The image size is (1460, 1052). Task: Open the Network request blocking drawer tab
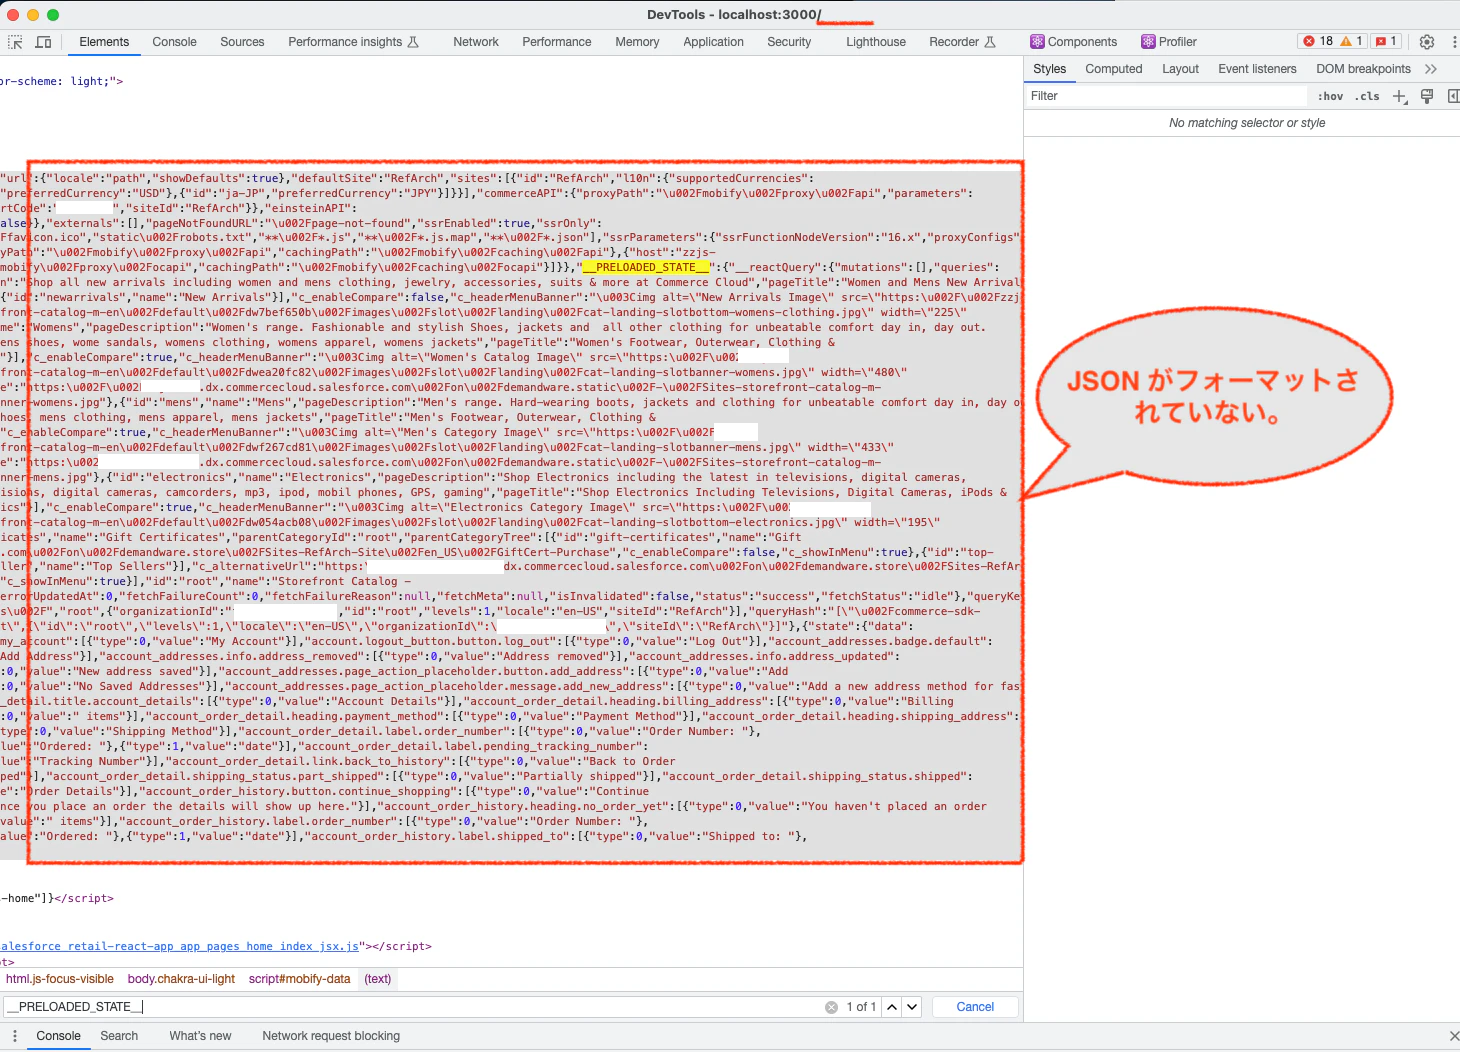[x=331, y=1036]
